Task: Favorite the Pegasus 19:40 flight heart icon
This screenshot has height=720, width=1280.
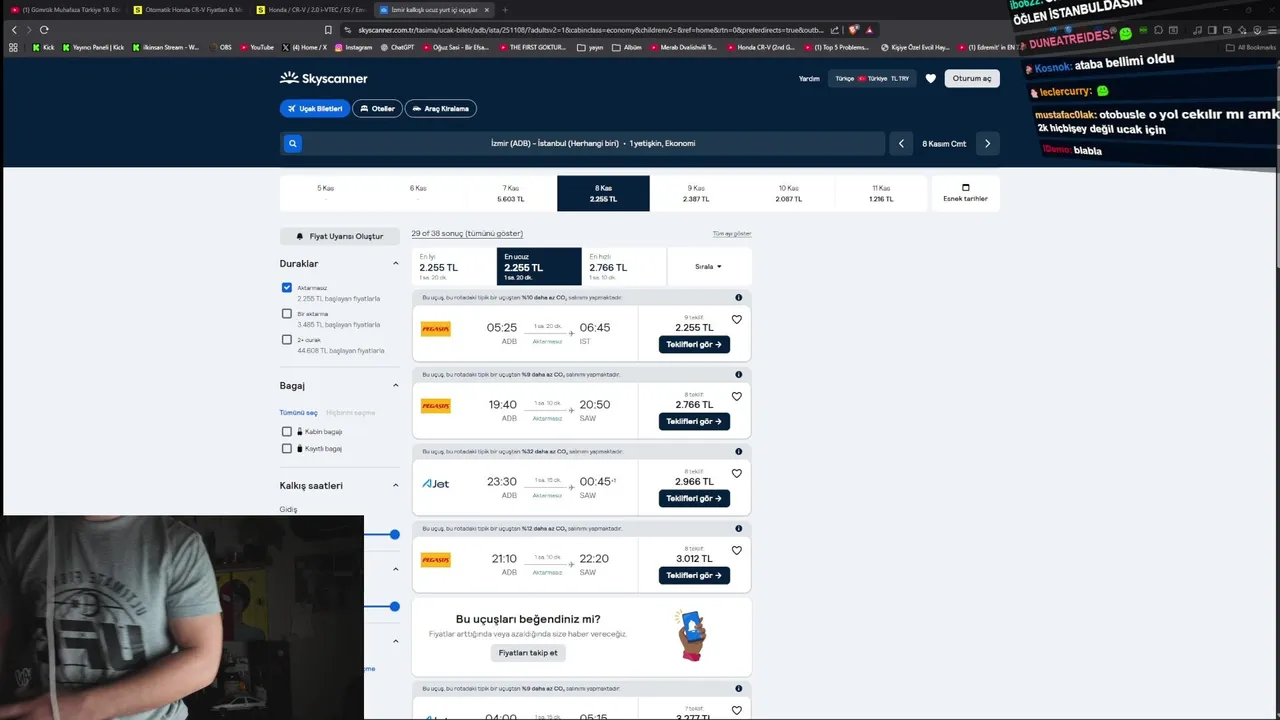Action: 737,397
